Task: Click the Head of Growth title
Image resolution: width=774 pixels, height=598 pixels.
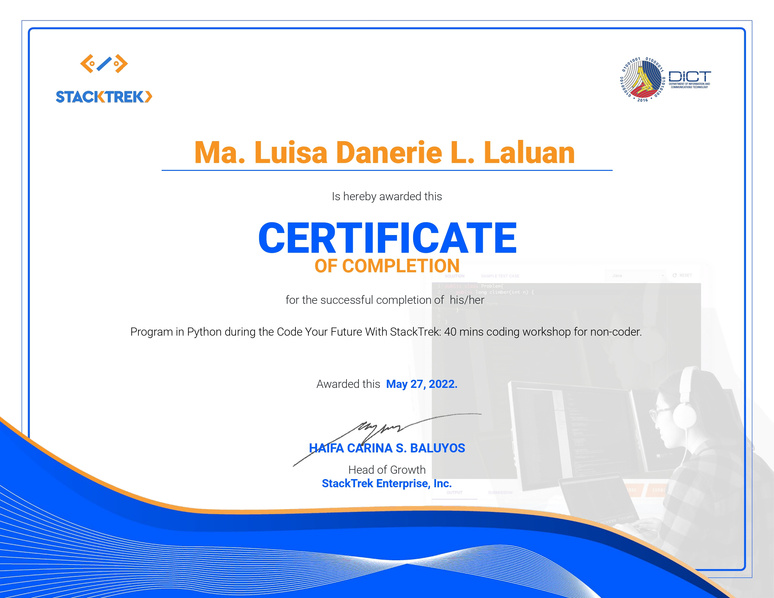Action: [387, 470]
